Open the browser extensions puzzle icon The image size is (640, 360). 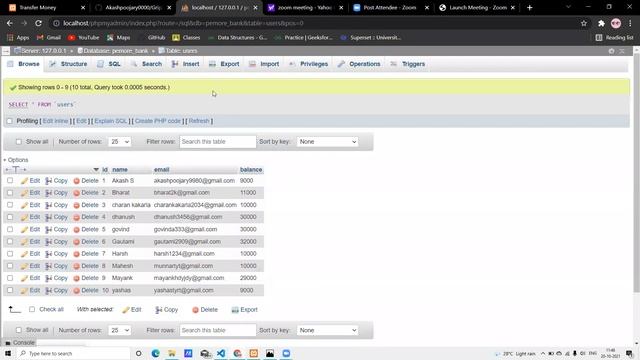pyautogui.click(x=601, y=23)
